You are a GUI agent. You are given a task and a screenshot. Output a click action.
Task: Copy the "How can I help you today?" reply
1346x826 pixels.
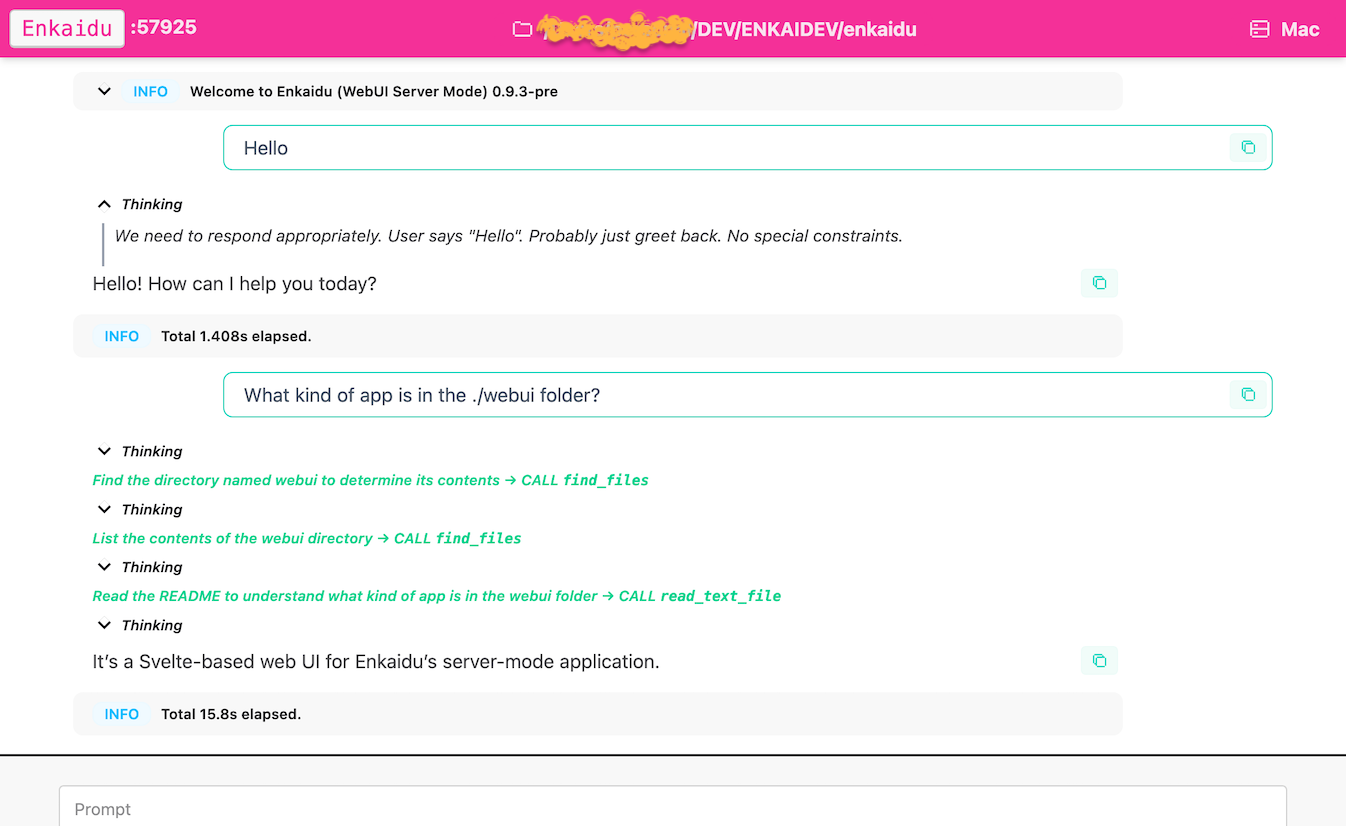click(1099, 283)
